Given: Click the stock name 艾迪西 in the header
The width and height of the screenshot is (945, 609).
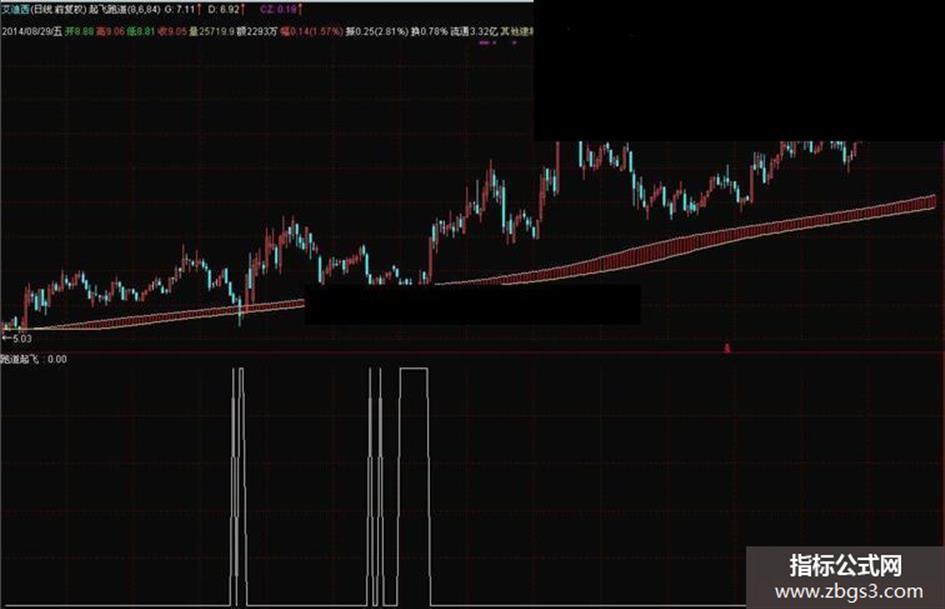Looking at the screenshot, I should click(x=15, y=10).
